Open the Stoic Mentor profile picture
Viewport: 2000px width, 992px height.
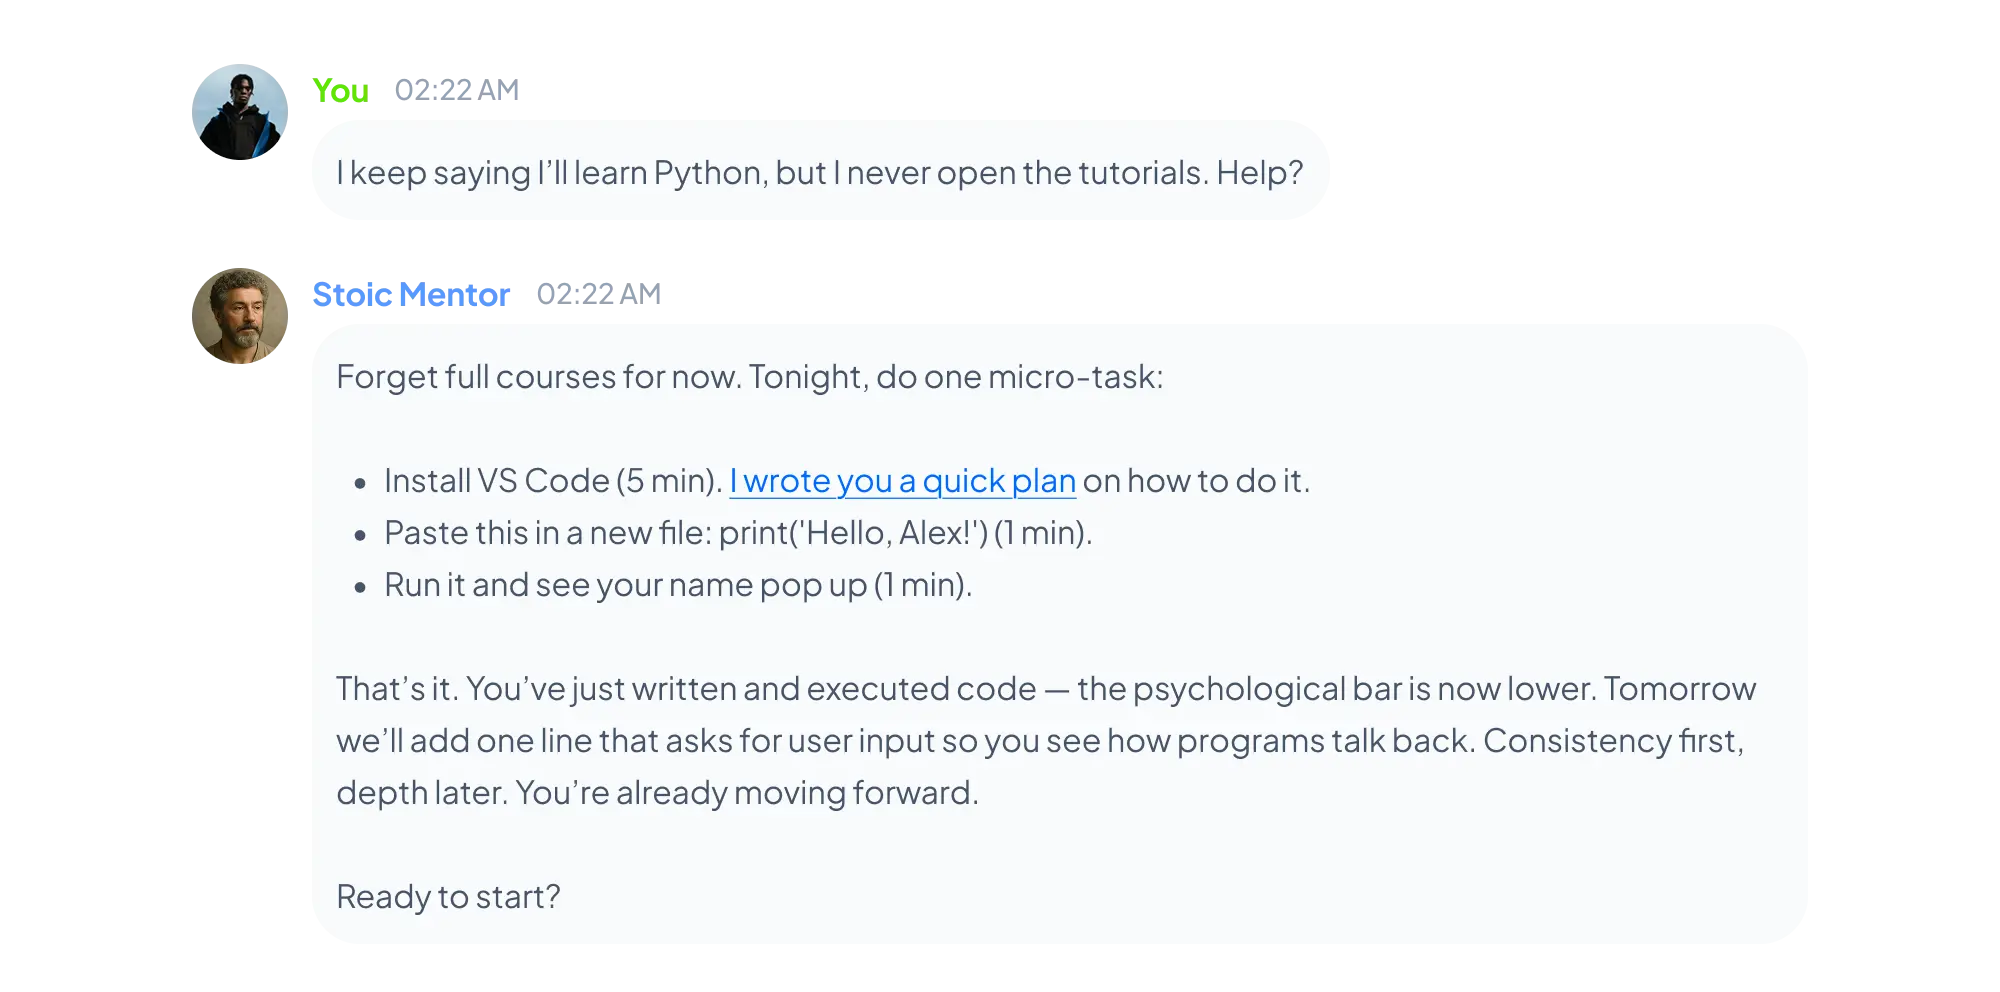click(240, 315)
